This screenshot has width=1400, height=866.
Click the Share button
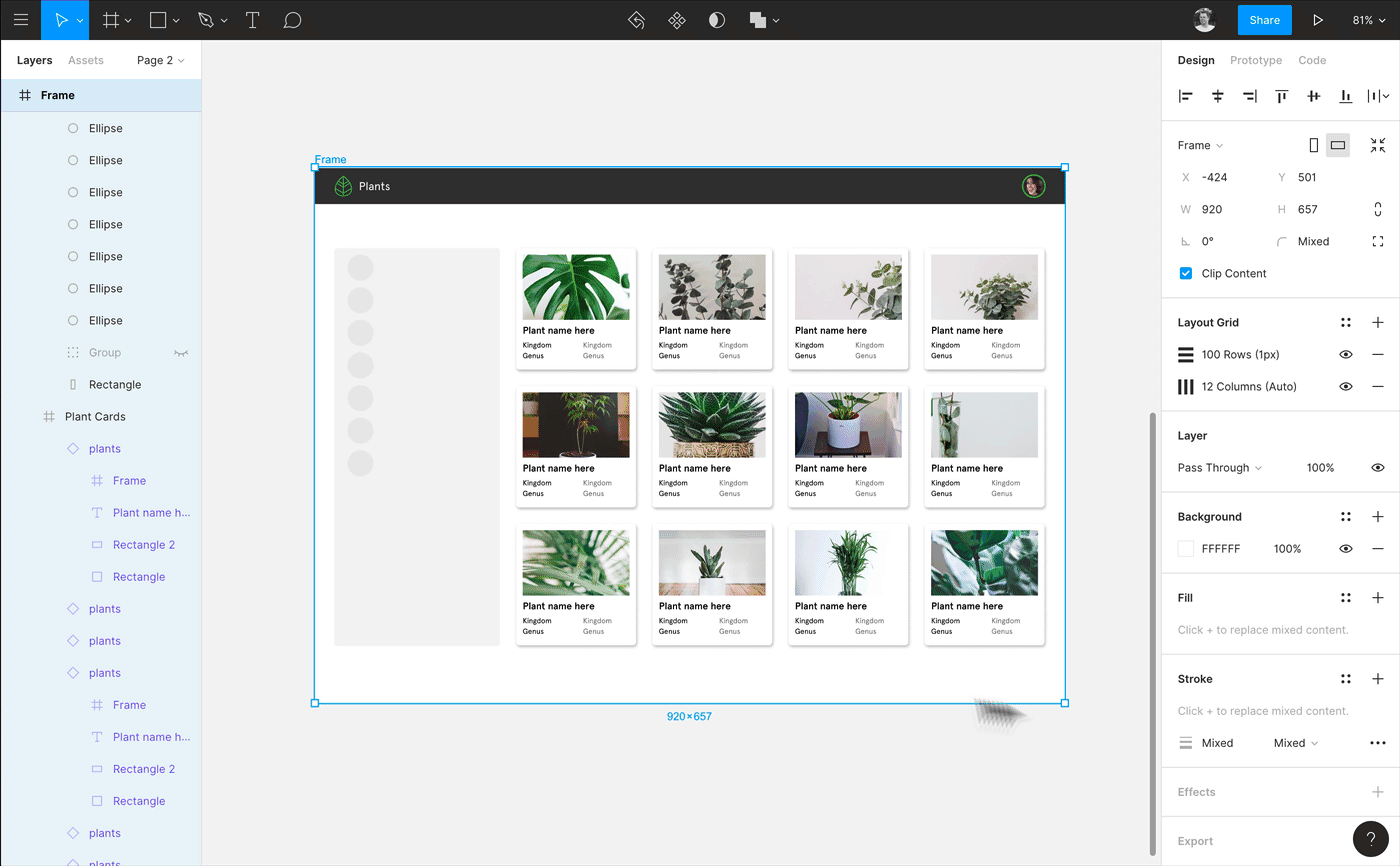pos(1264,20)
